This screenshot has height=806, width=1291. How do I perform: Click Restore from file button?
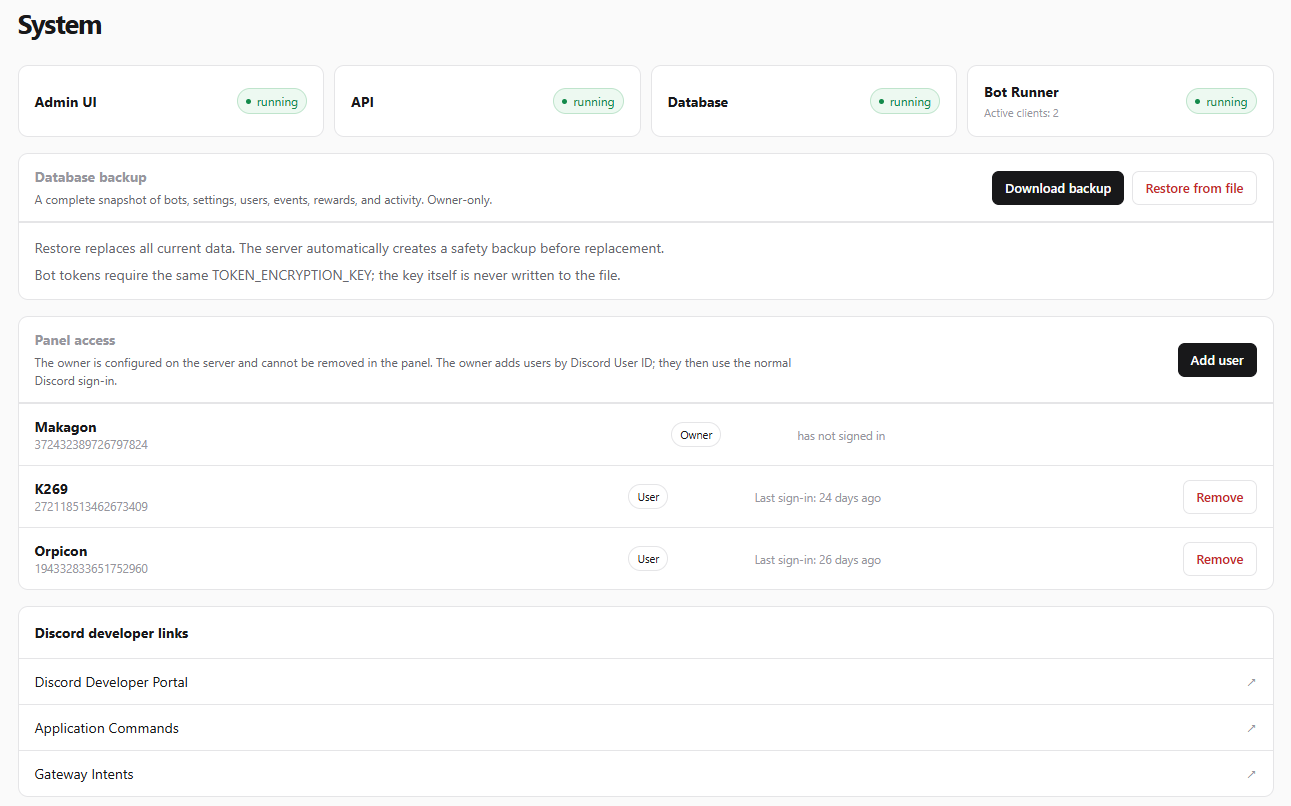point(1194,188)
